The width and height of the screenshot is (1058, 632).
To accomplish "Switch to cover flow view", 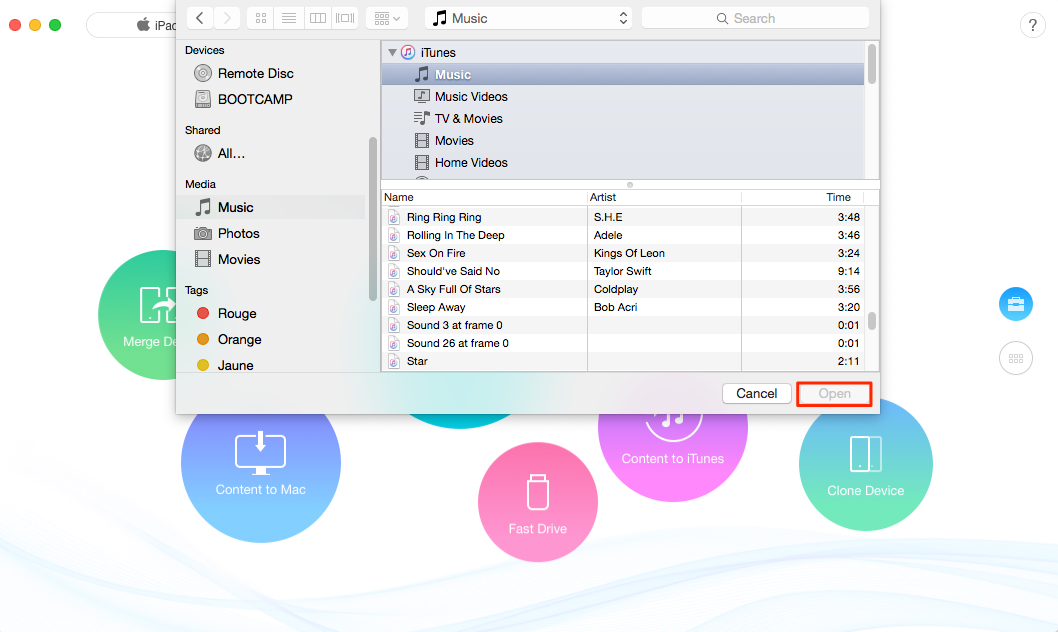I will tap(345, 18).
